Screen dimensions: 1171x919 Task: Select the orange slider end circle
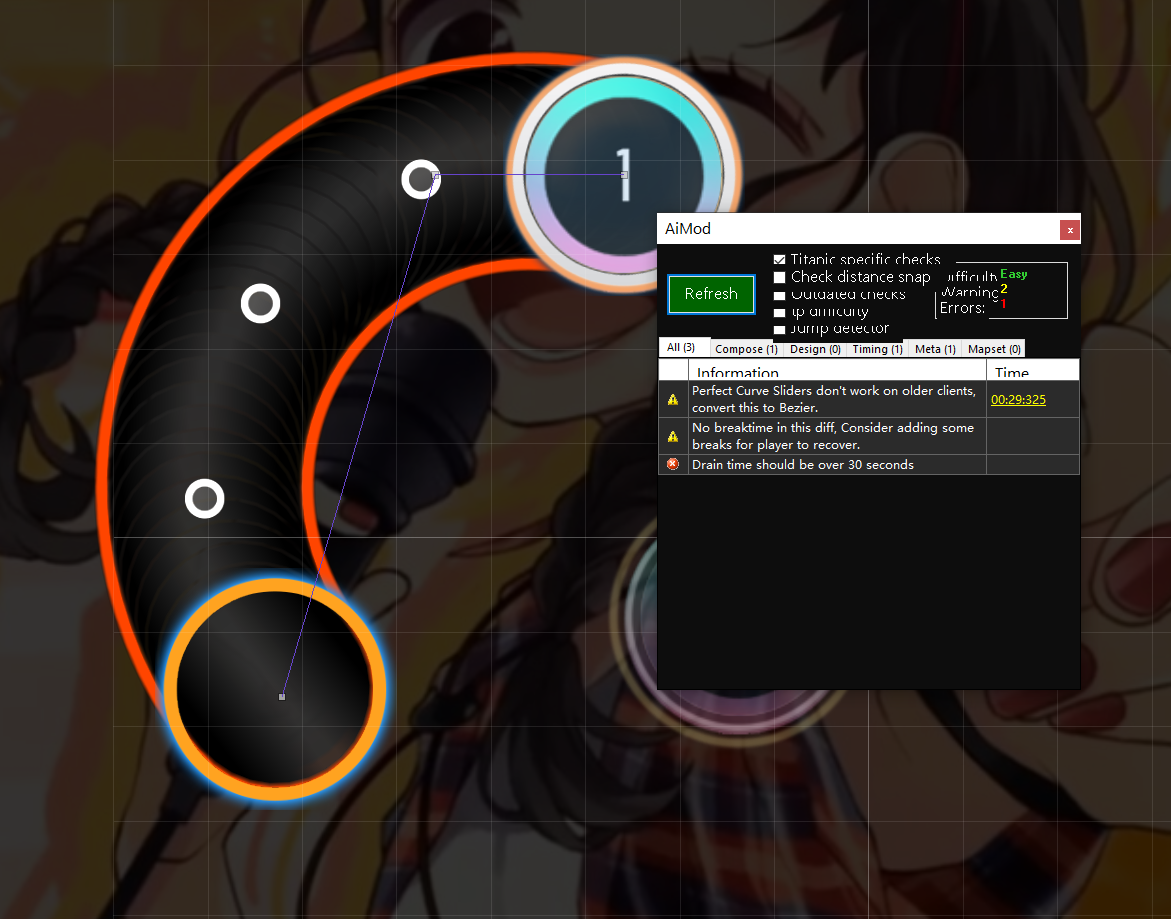[275, 689]
